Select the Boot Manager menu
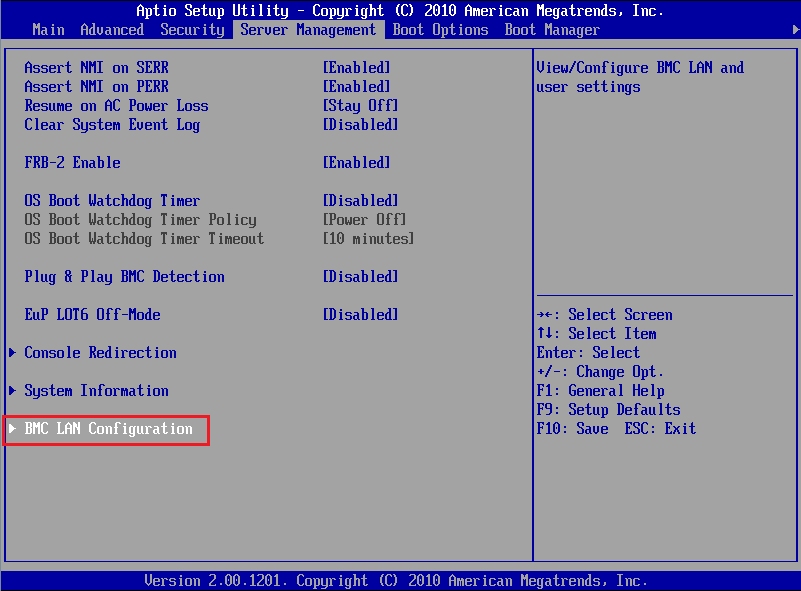Viewport: 801px width, 591px height. [551, 29]
